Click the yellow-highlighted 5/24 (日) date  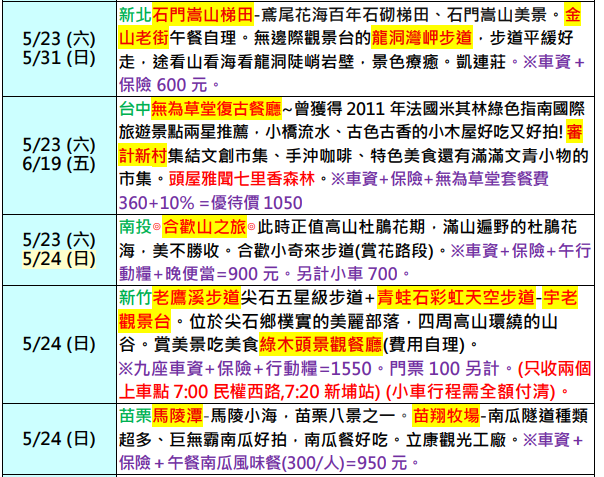pos(58,258)
